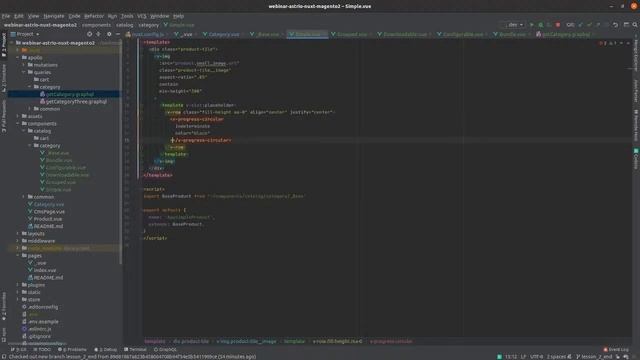Hide the Project panel with the minus icon
The width and height of the screenshot is (640, 360).
[x=118, y=34]
